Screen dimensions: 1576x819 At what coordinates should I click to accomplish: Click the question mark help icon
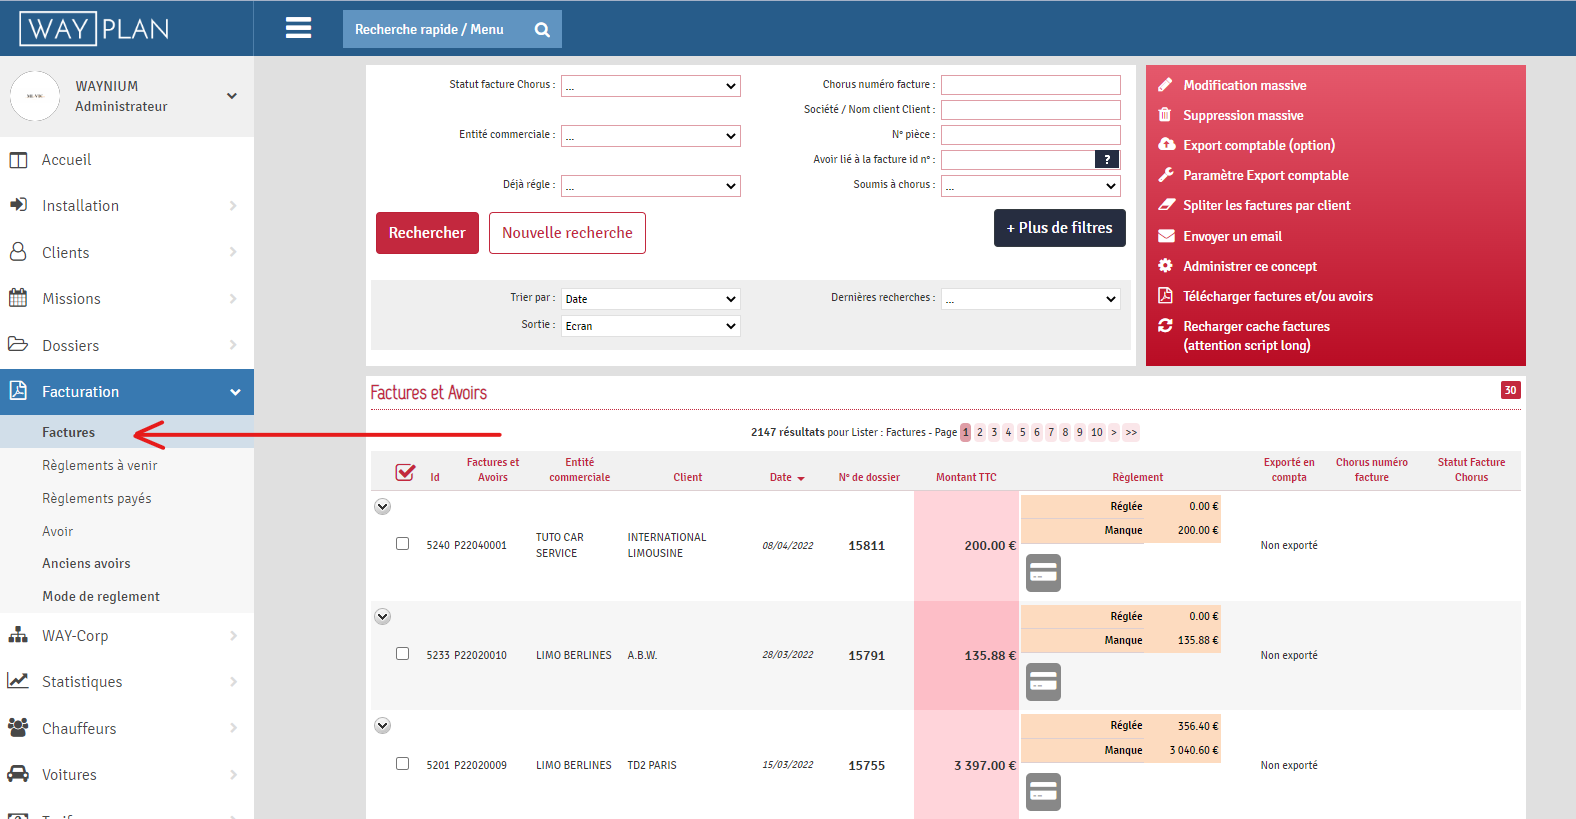[1107, 160]
